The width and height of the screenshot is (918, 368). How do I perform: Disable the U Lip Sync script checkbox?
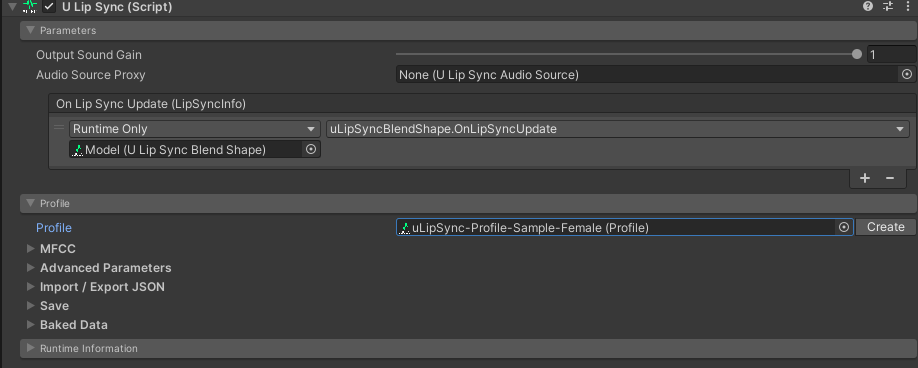[x=49, y=7]
